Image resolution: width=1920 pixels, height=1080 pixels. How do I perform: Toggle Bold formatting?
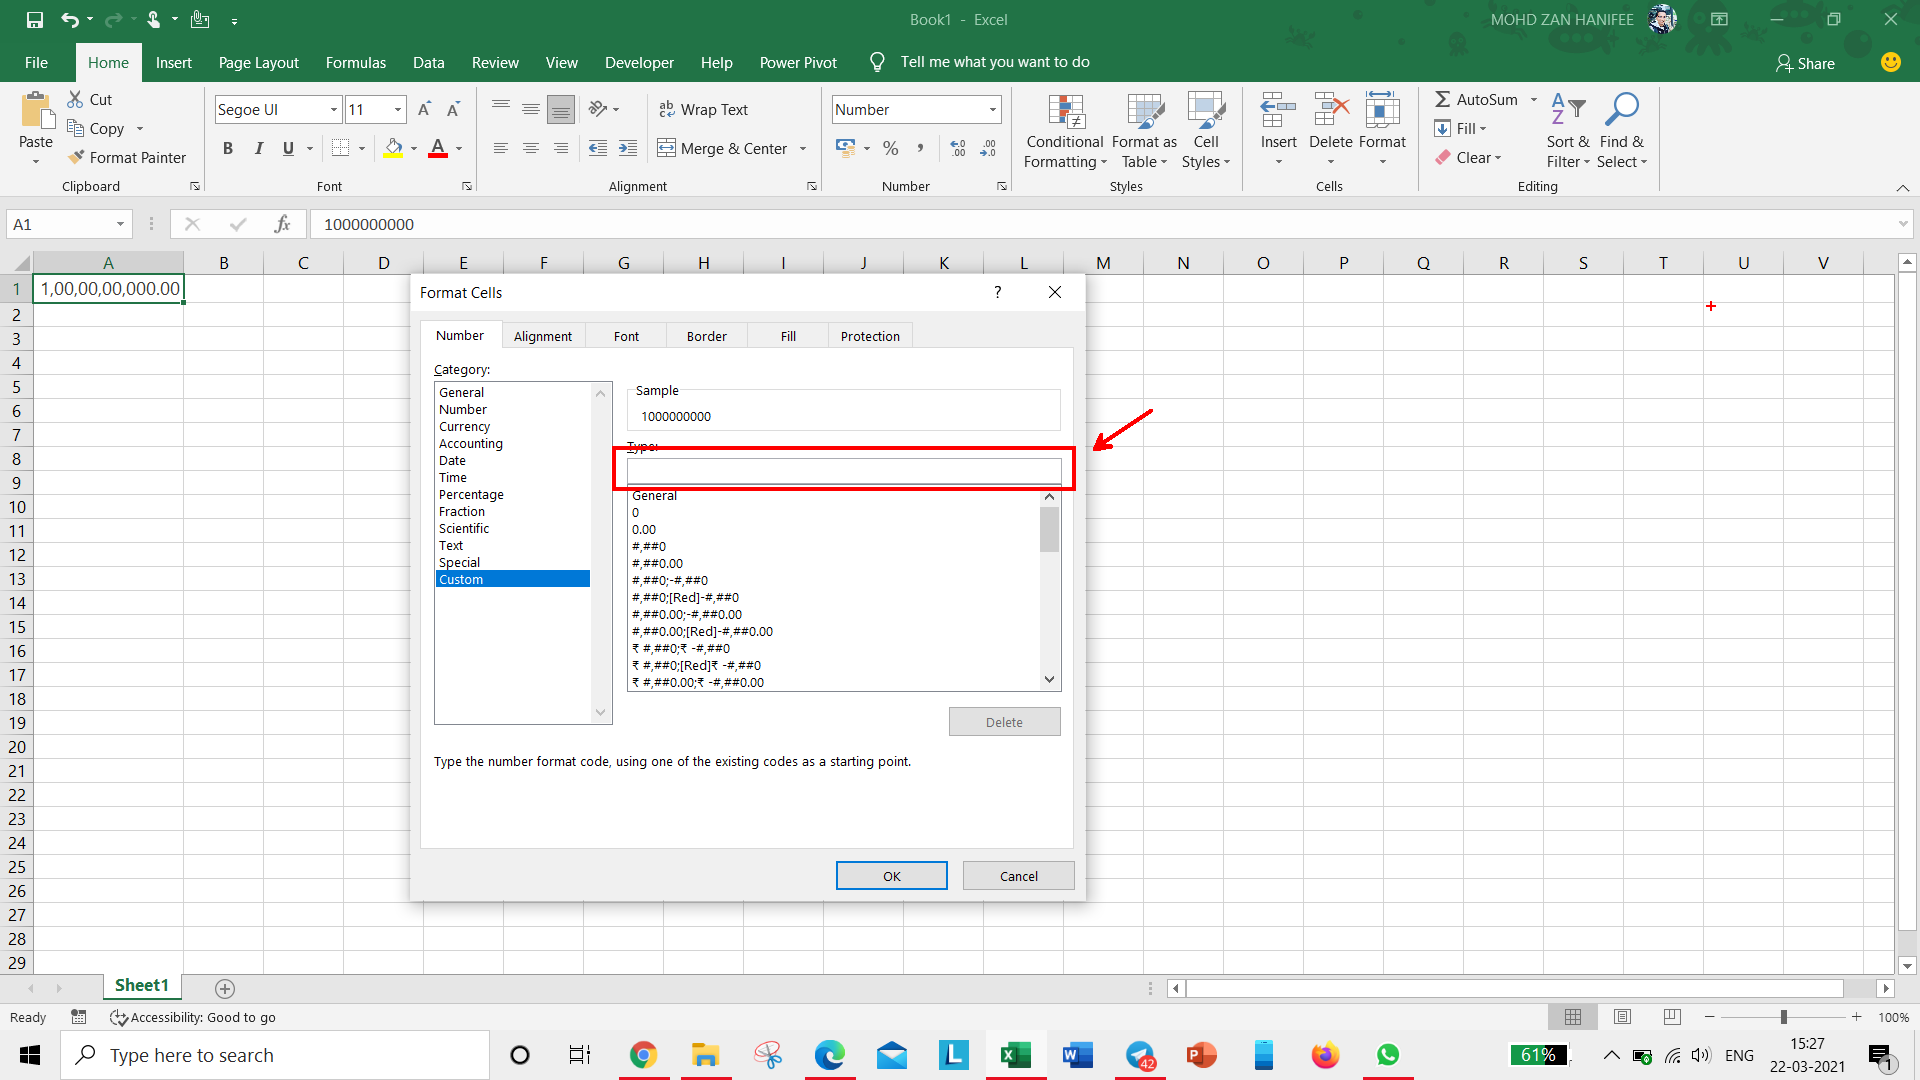[228, 148]
